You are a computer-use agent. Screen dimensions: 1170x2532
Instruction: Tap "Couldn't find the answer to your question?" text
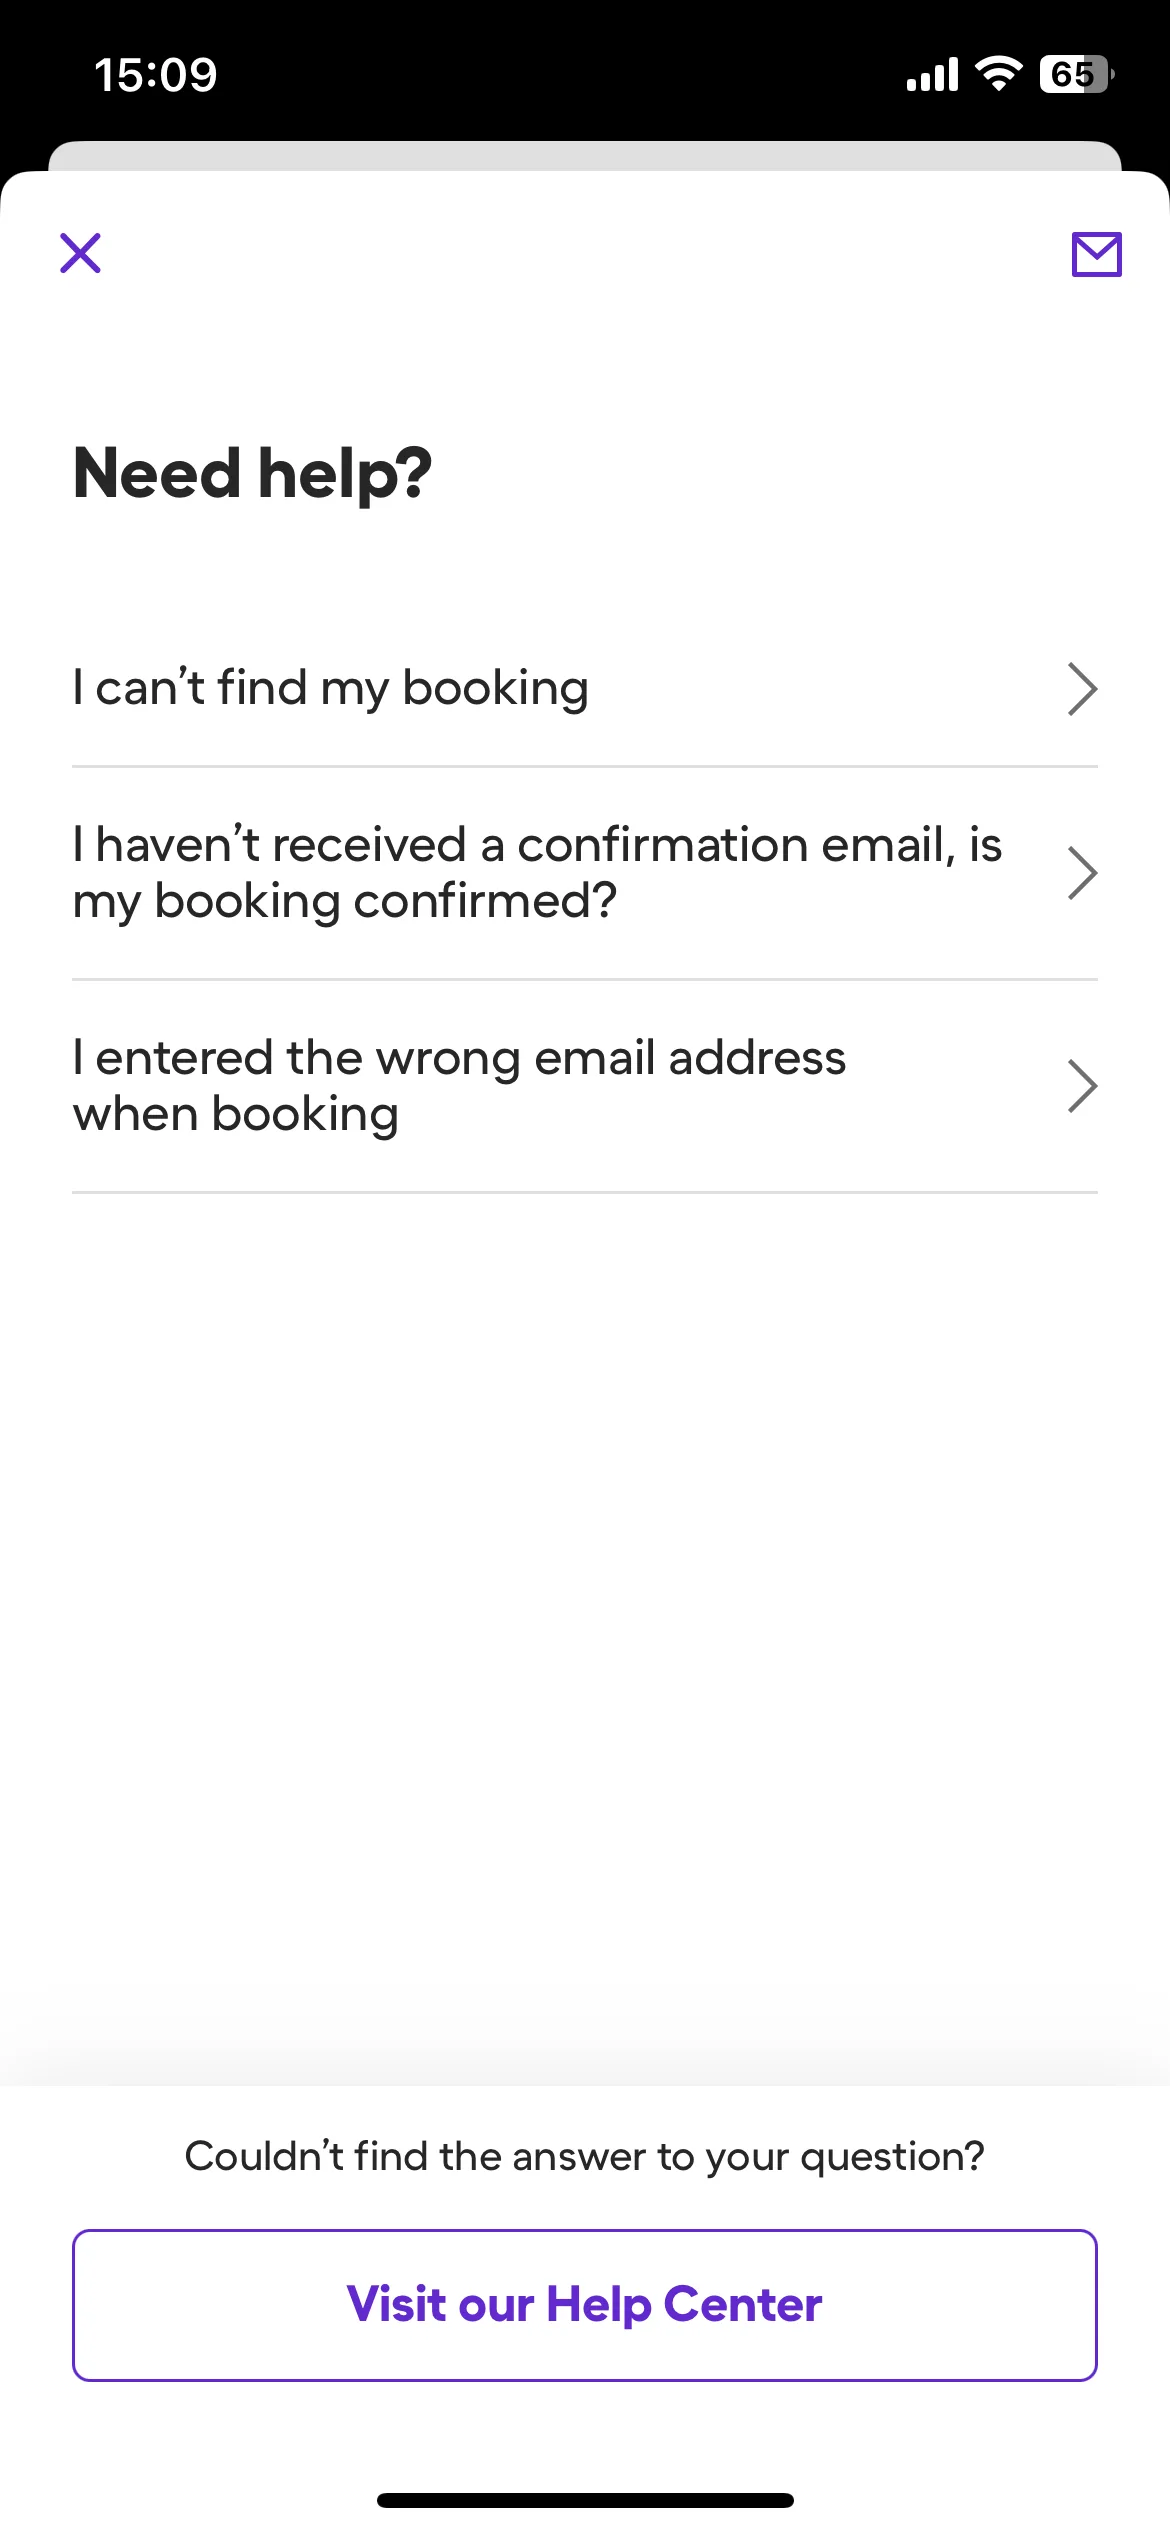pos(585,2156)
